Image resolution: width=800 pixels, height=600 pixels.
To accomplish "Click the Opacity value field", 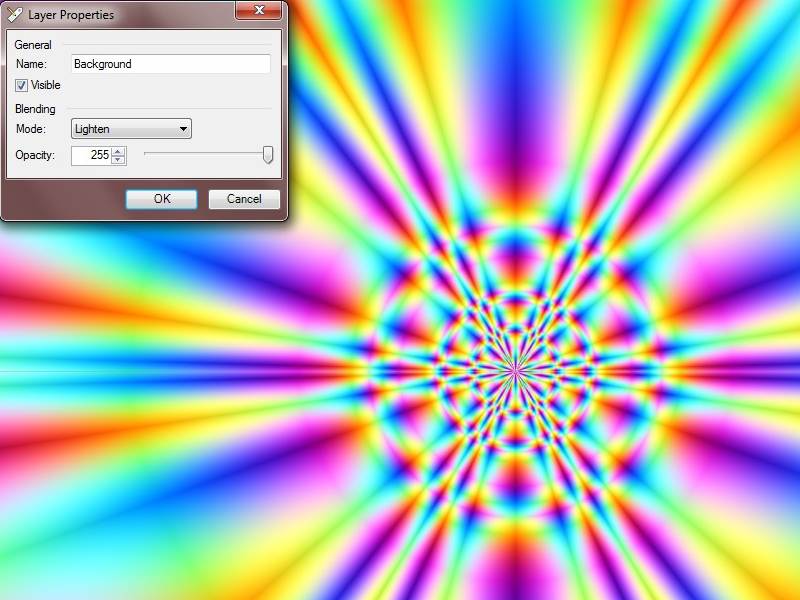I will (91, 155).
